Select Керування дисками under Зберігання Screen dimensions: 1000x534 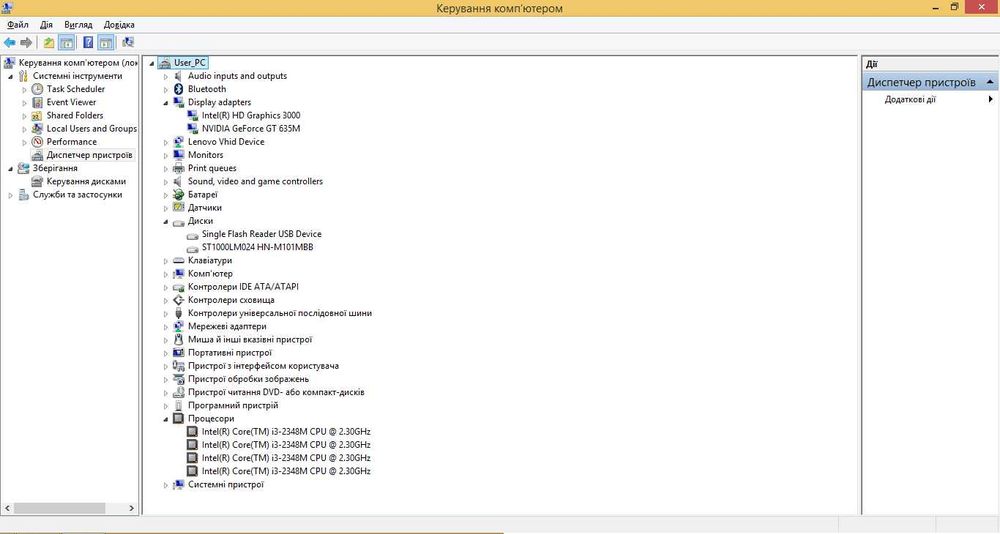[x=86, y=181]
